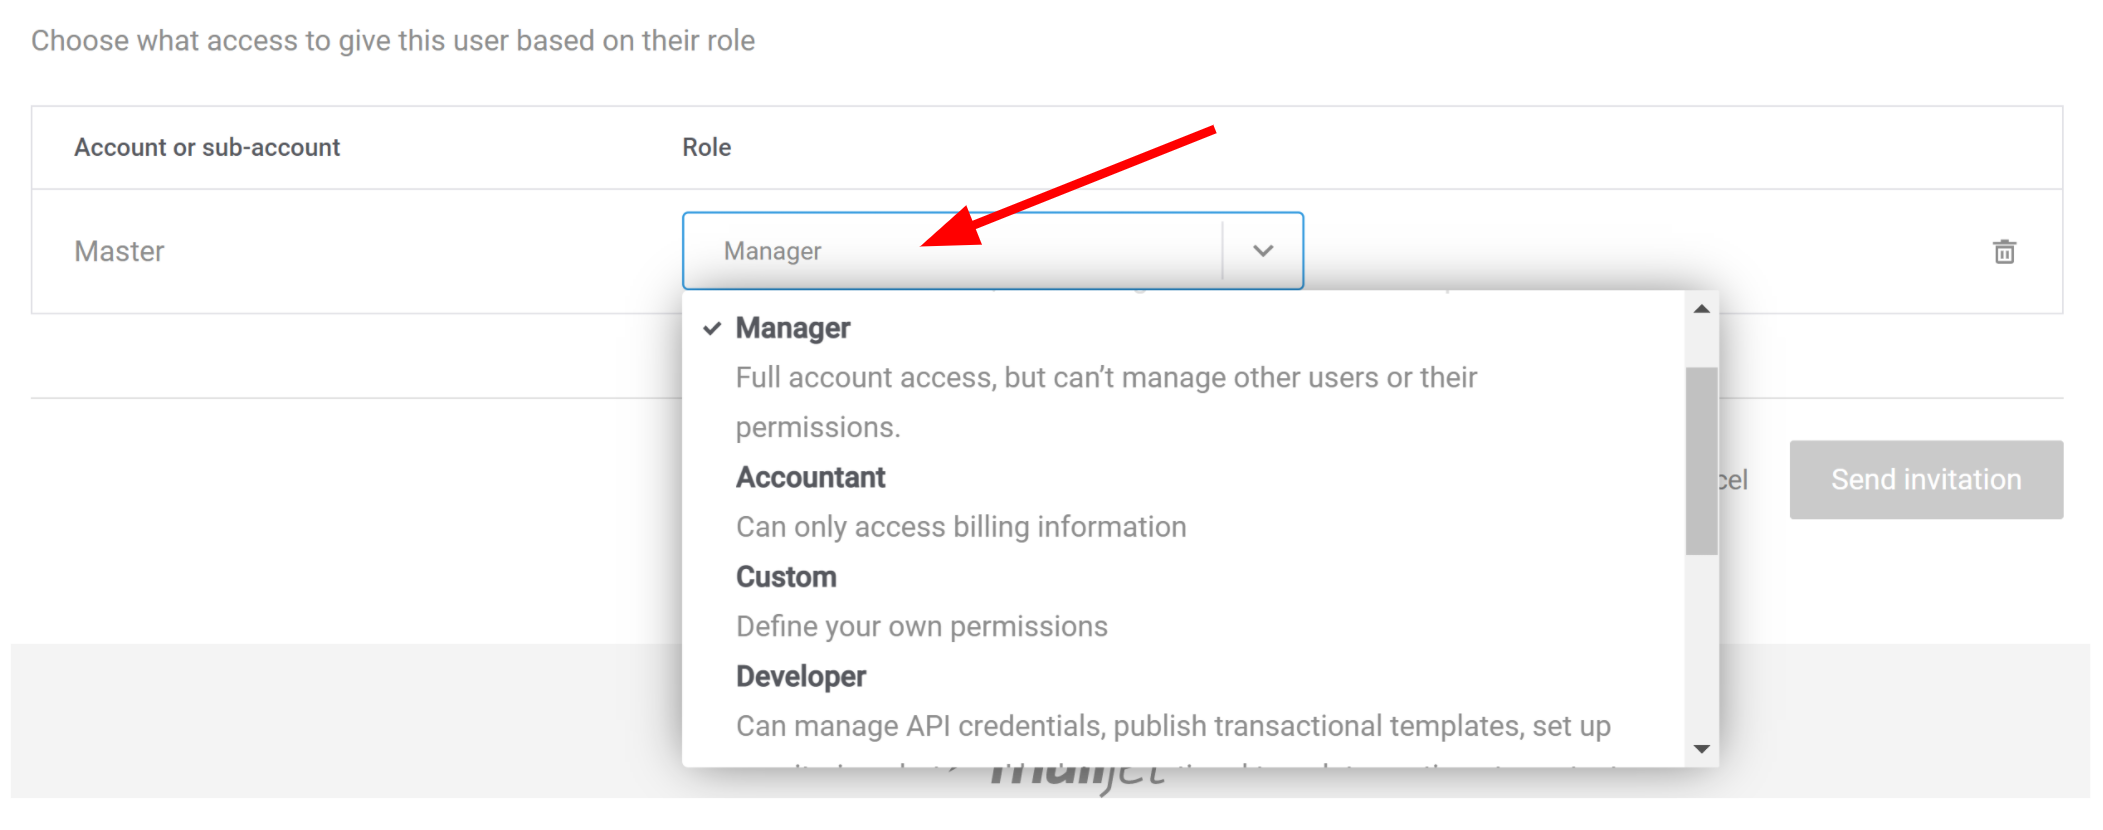Delete the Master account row via trash icon

2005,252
